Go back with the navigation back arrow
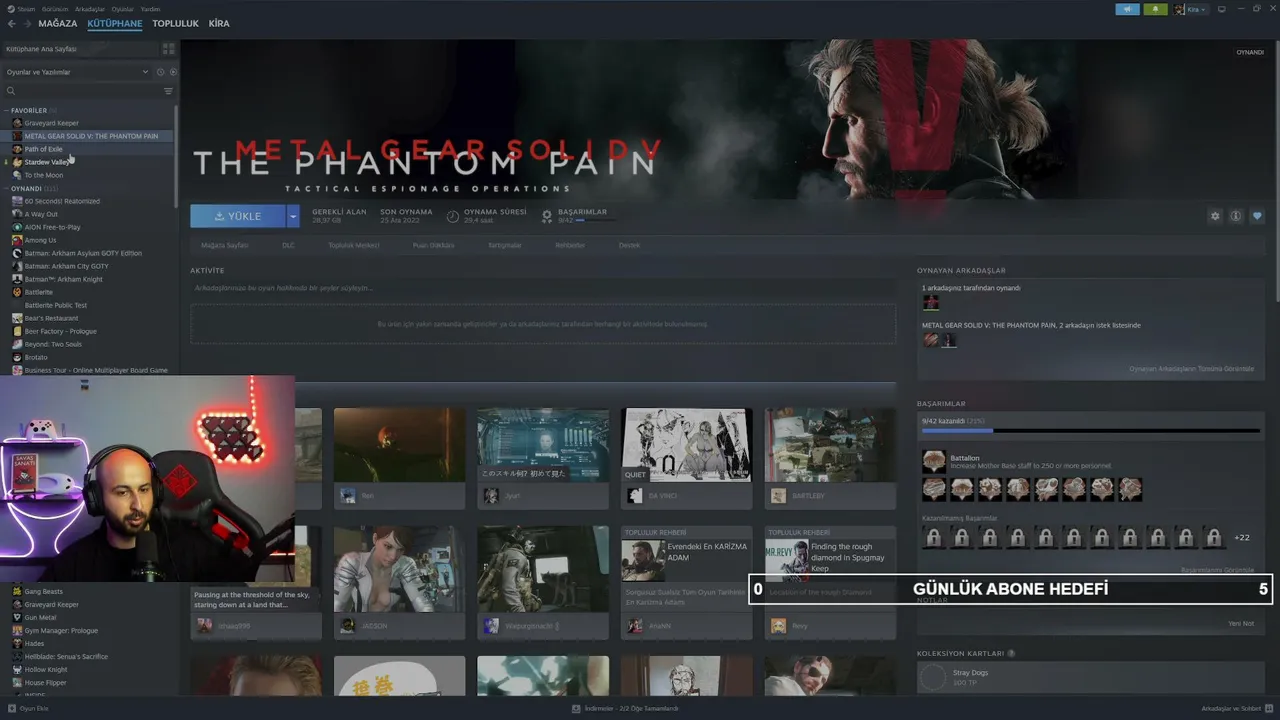 [x=12, y=24]
